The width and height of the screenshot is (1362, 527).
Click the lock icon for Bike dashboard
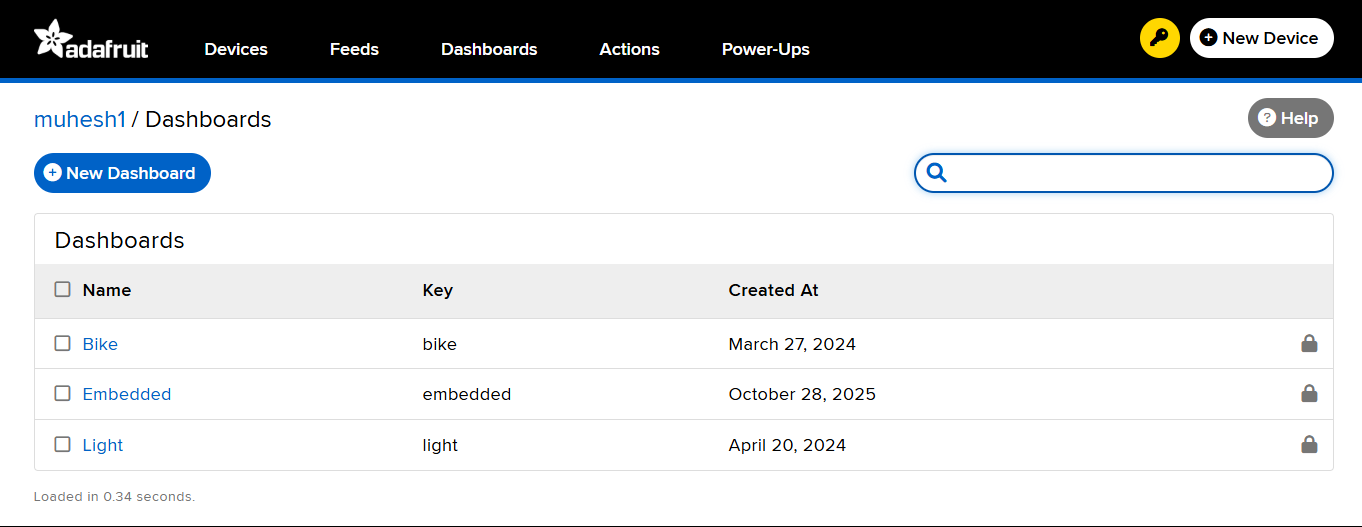(x=1308, y=344)
